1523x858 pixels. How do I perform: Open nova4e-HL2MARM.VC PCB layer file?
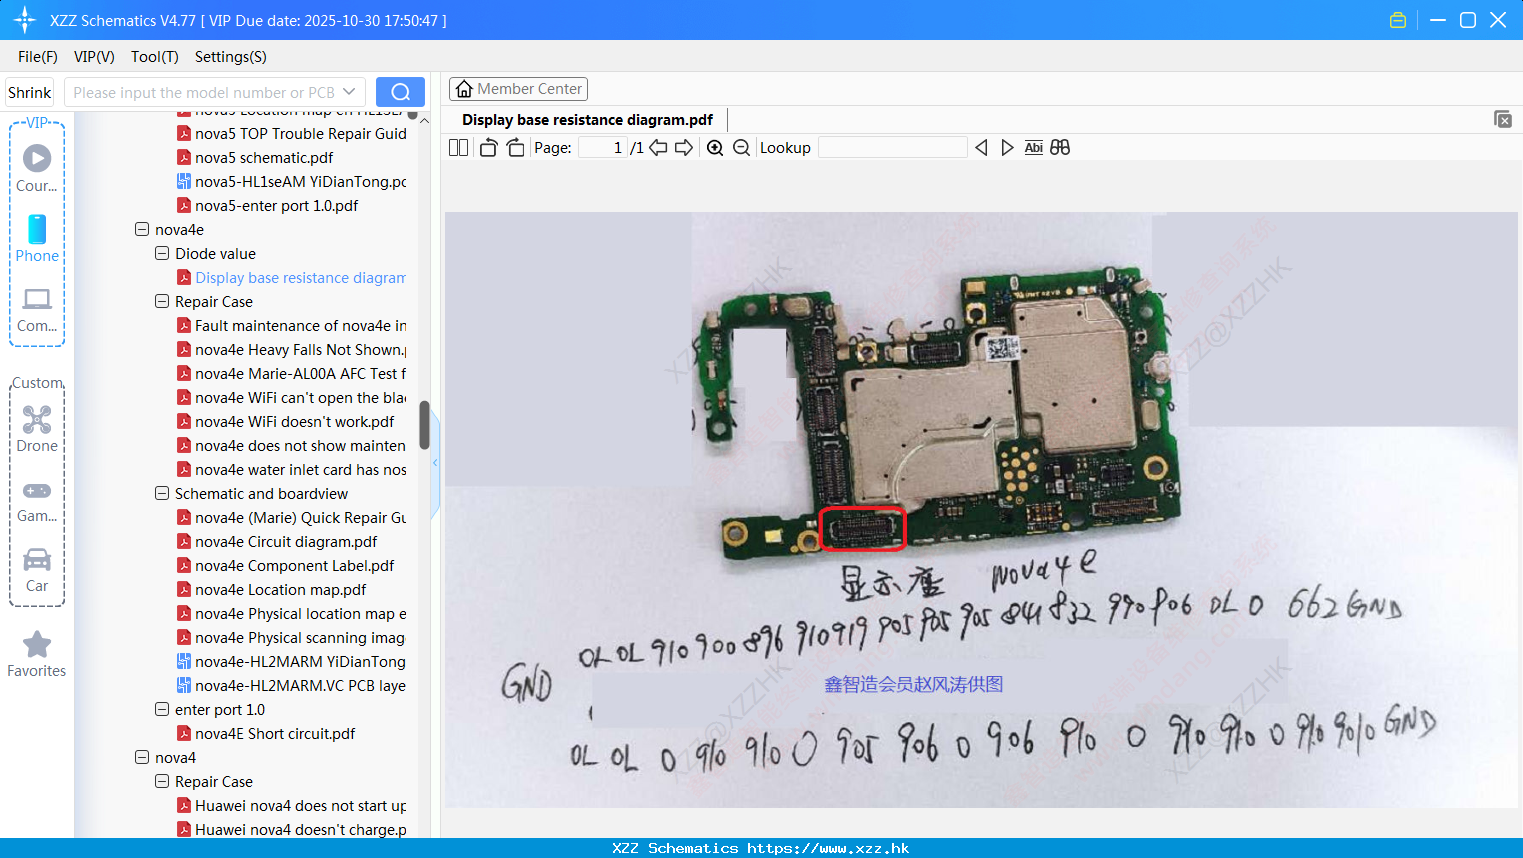click(300, 686)
